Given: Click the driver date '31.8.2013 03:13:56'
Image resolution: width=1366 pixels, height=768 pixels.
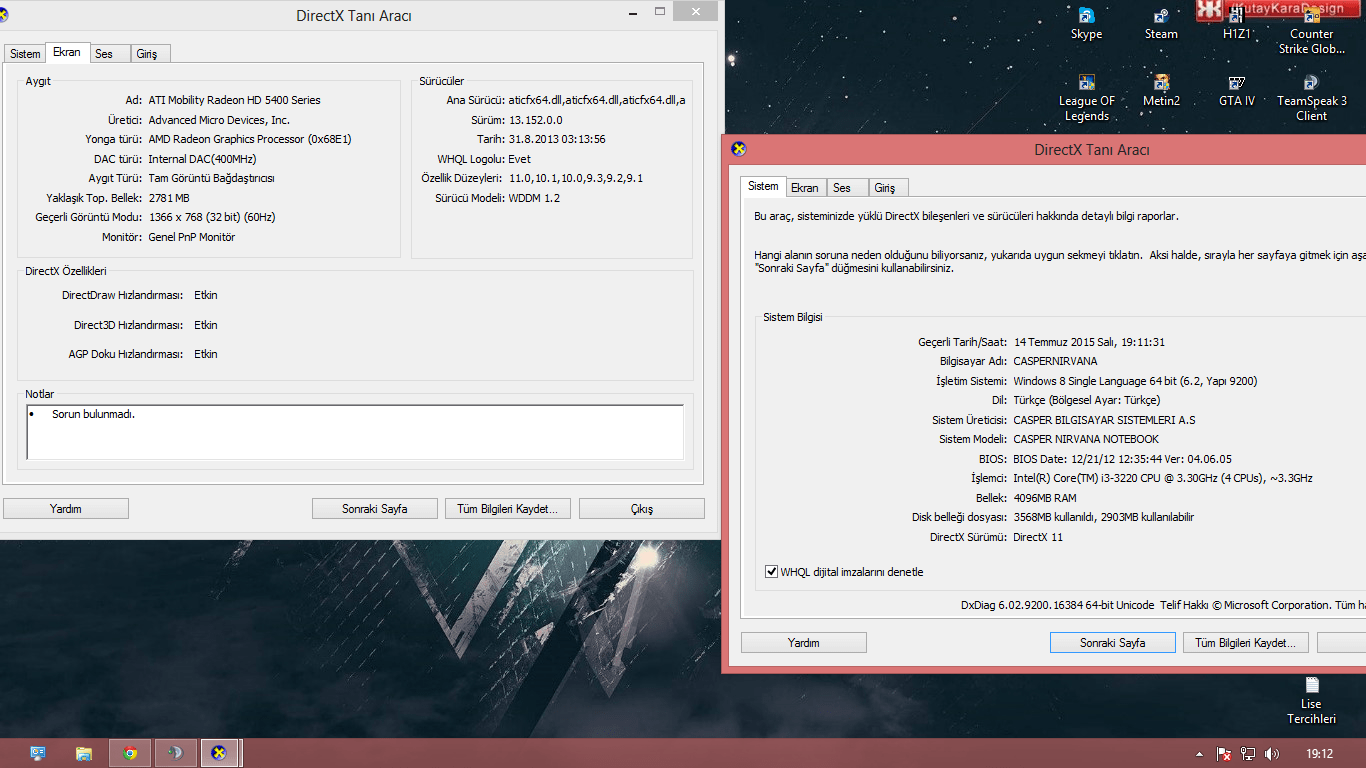Looking at the screenshot, I should click(557, 139).
